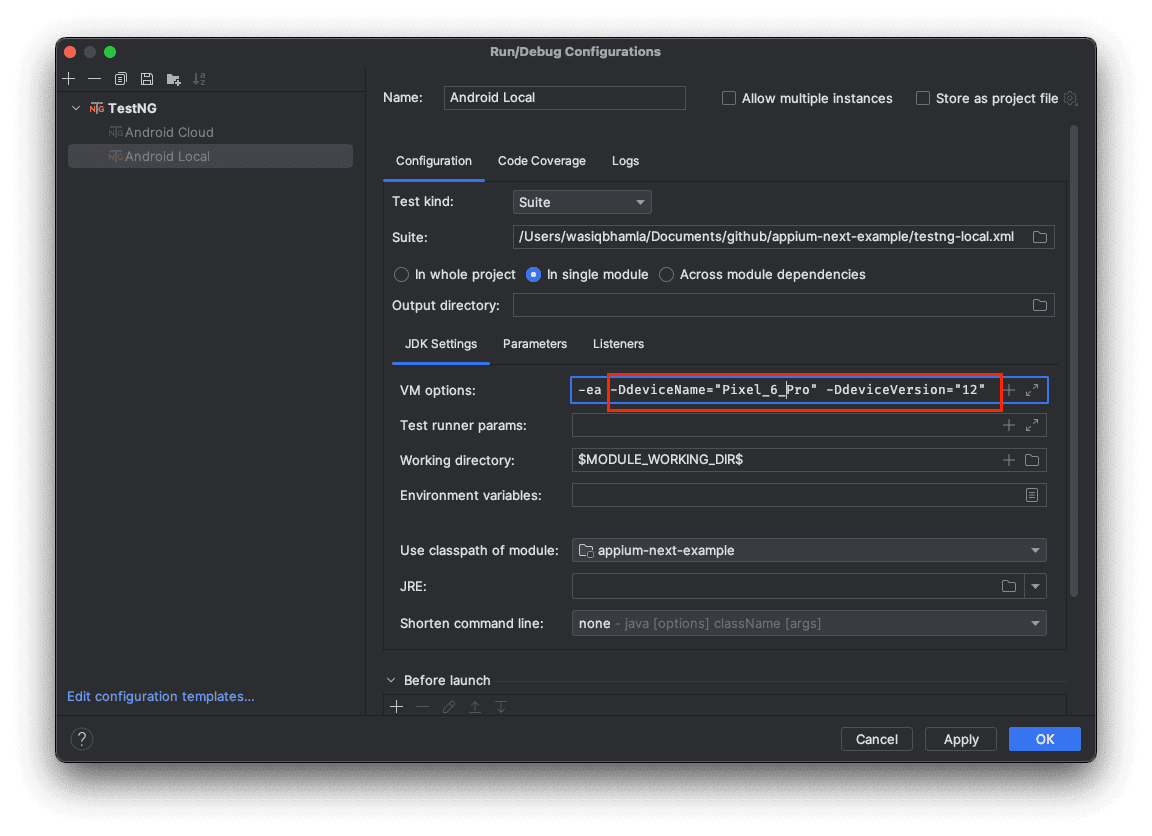1152x836 pixels.
Task: Check Store as project file
Action: coord(923,98)
